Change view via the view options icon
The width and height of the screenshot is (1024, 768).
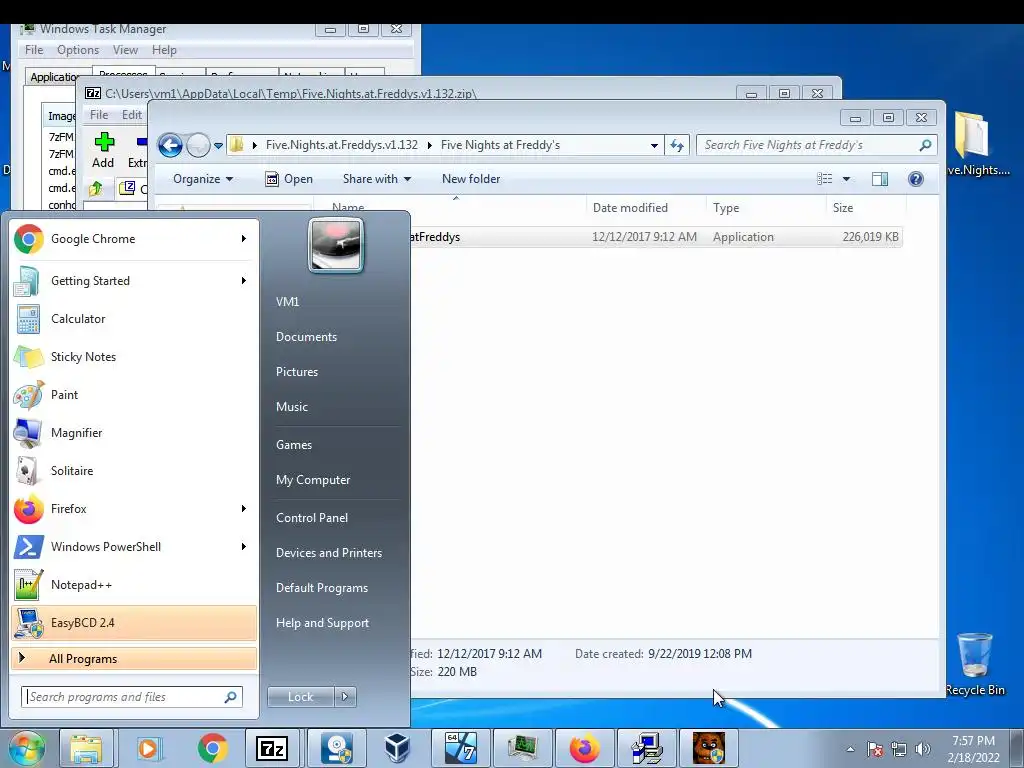(x=825, y=179)
